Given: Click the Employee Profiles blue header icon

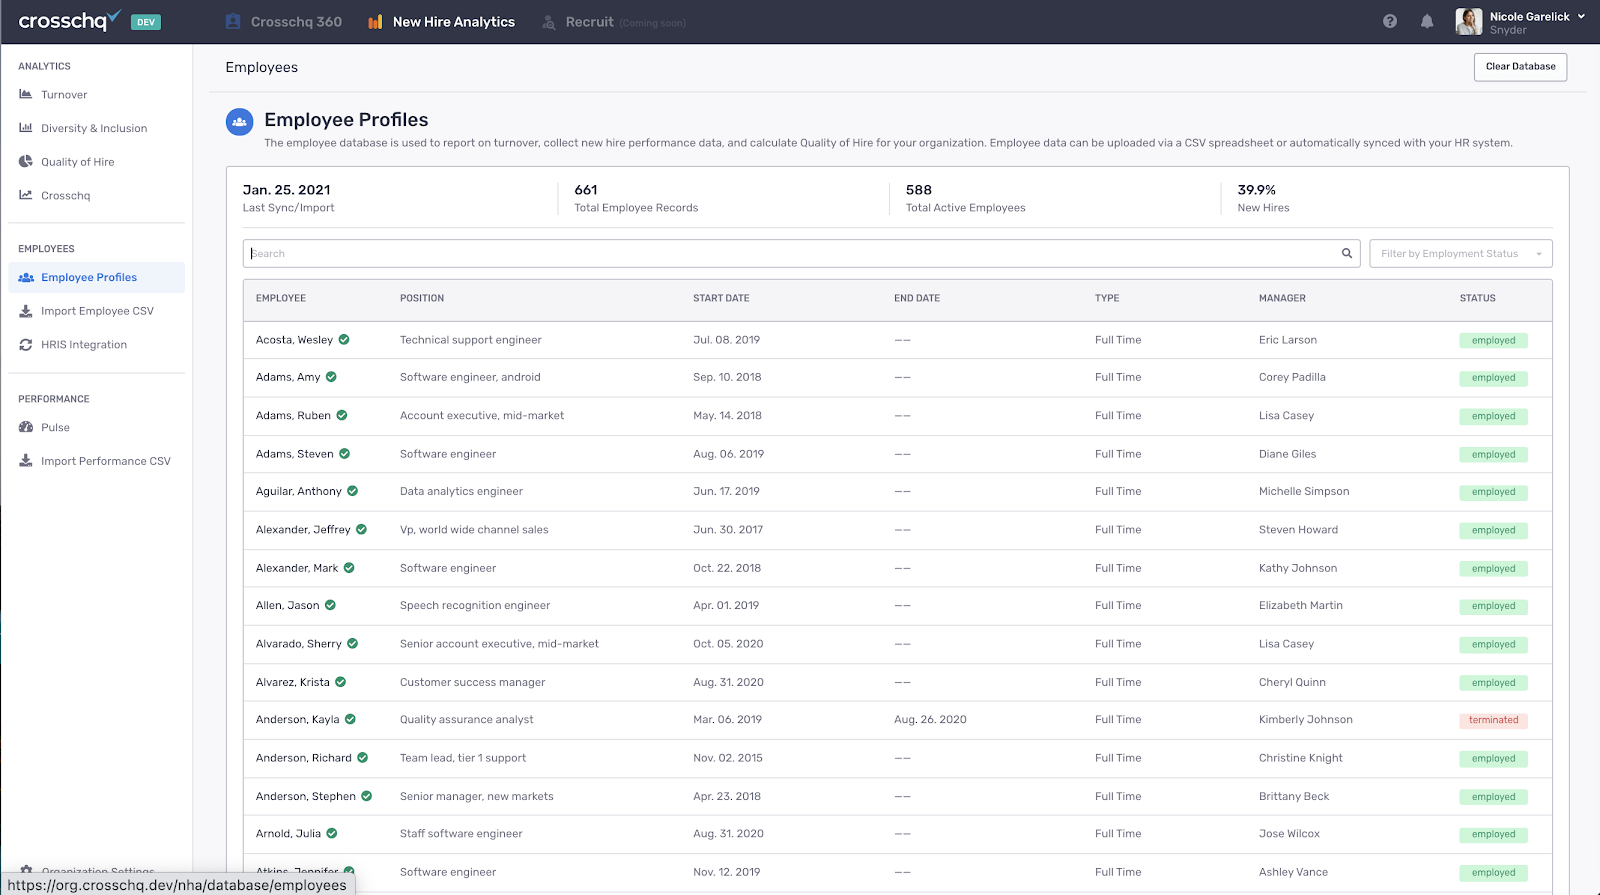Looking at the screenshot, I should 239,122.
